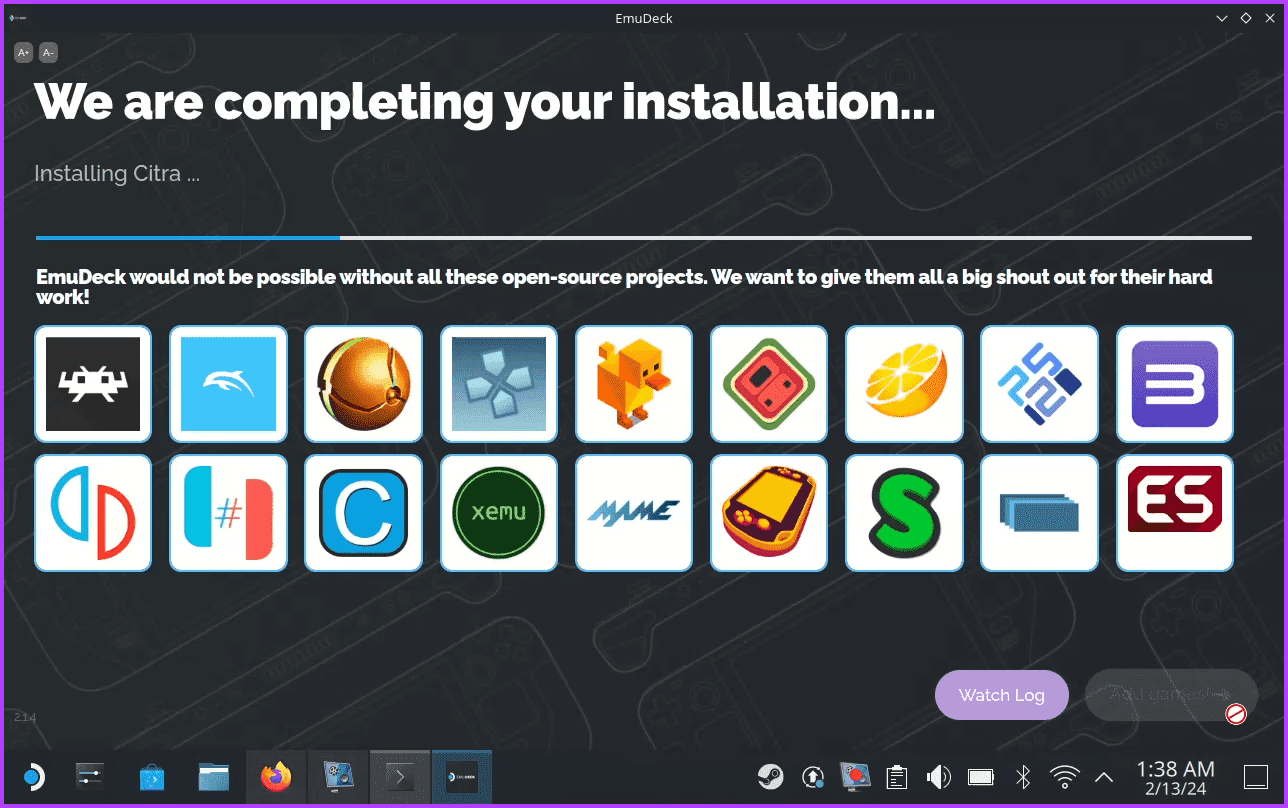
Task: Click the RetroArch emulator icon
Action: pyautogui.click(x=93, y=384)
